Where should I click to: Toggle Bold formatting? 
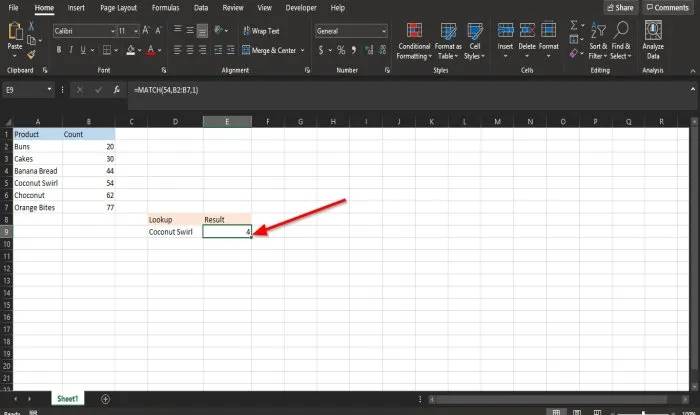click(58, 50)
